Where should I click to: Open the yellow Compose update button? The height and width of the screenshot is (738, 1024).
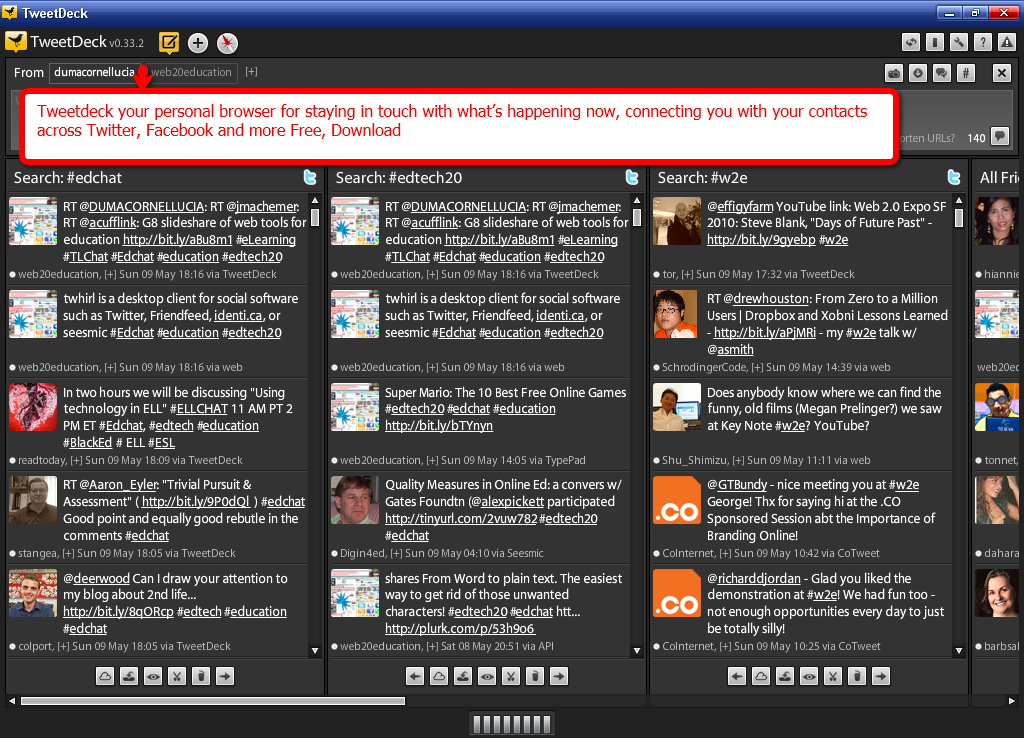168,43
